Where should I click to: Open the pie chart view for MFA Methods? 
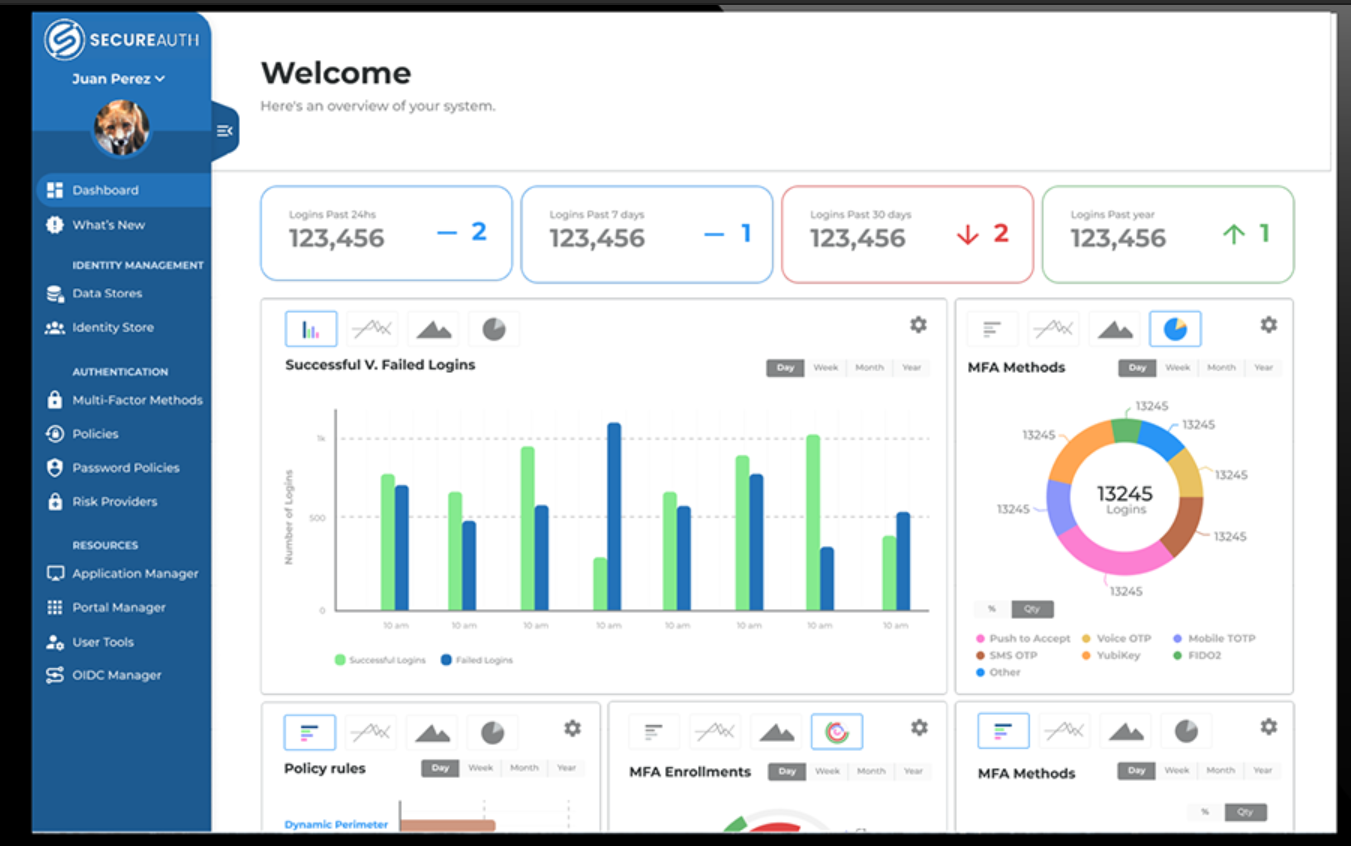coord(1175,328)
